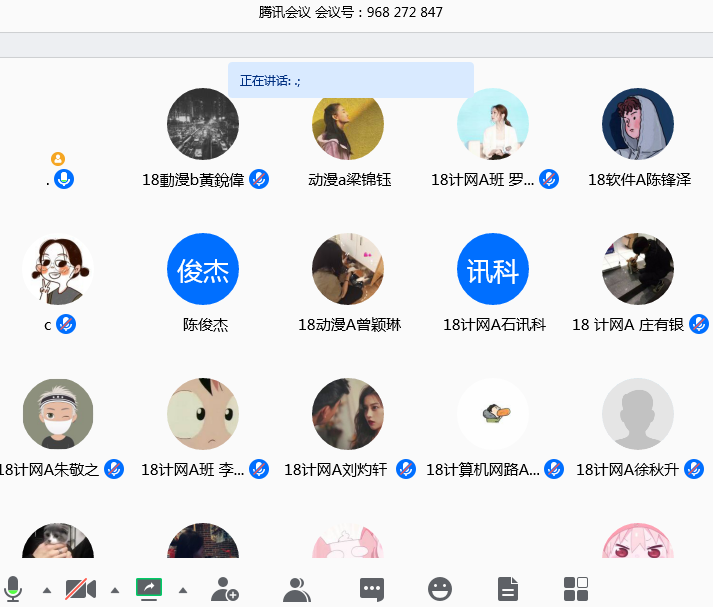Image resolution: width=713 pixels, height=607 pixels.
Task: Mute the microphone in the bottom toolbar
Action: click(x=13, y=589)
